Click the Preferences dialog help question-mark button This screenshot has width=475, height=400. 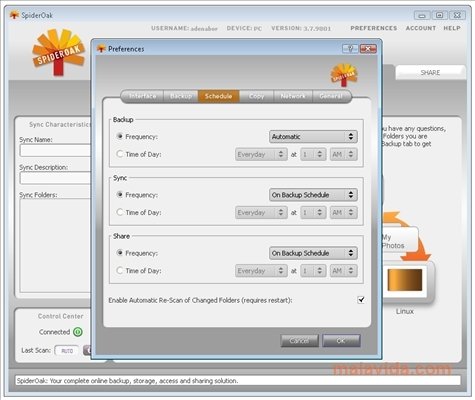[350, 49]
